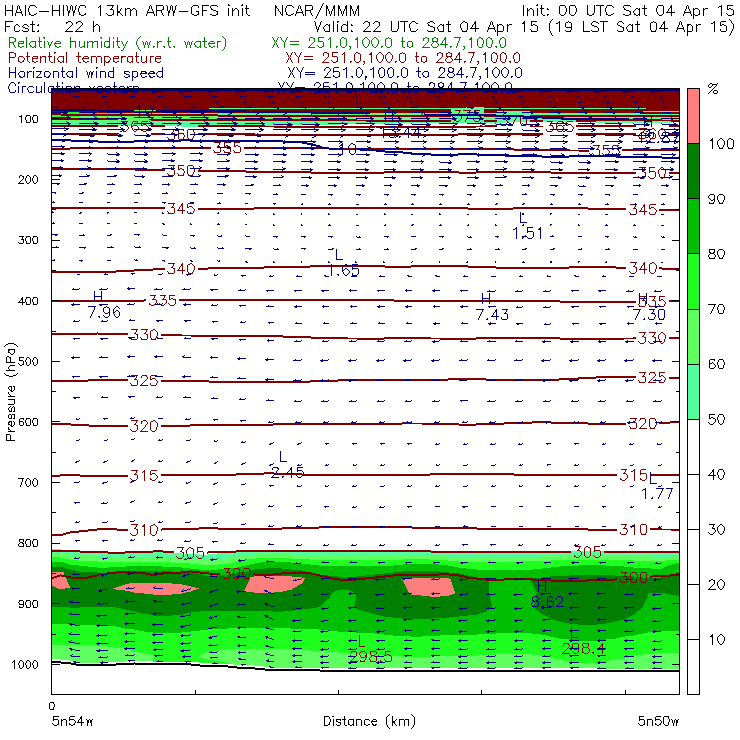Viewport: 740px width, 740px height.
Task: Click the 'NCAR/MMM' header text
Action: tap(317, 11)
